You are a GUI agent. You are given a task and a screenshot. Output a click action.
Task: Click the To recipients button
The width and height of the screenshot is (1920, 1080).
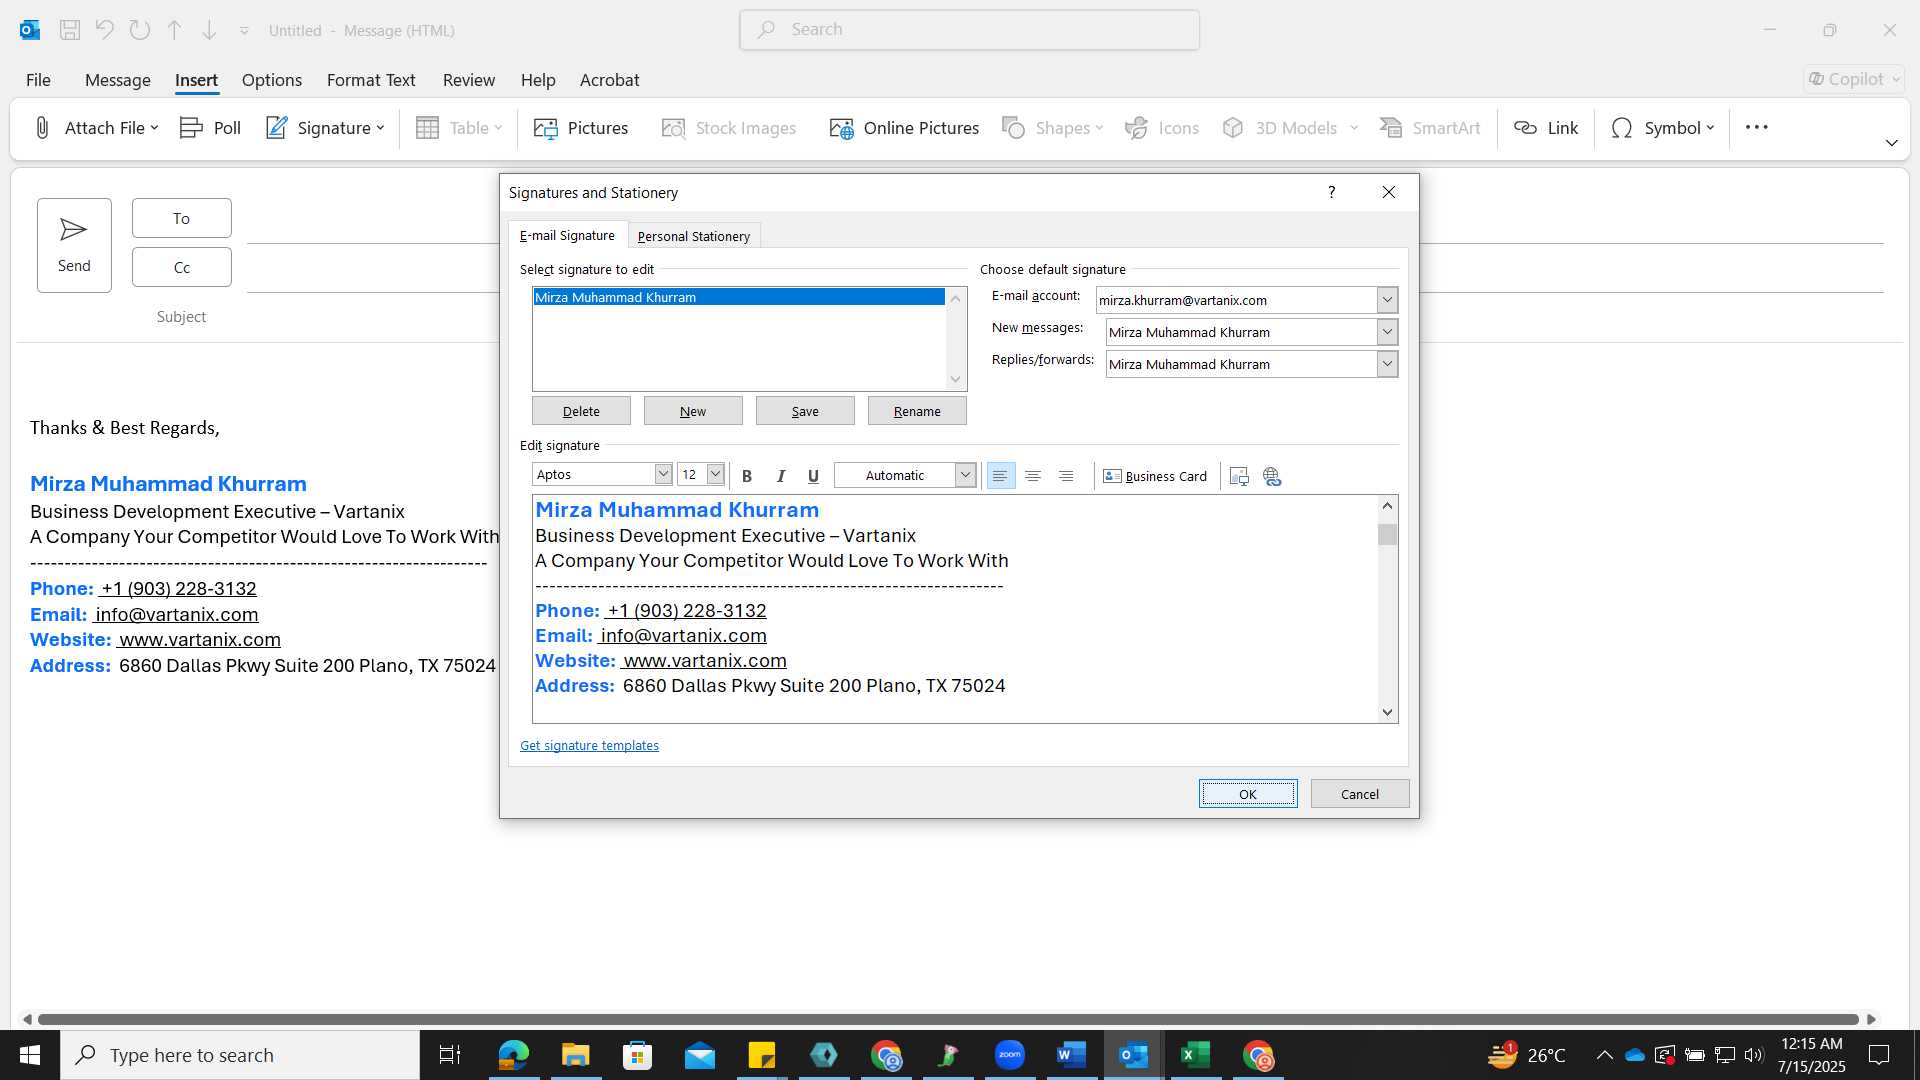click(181, 218)
